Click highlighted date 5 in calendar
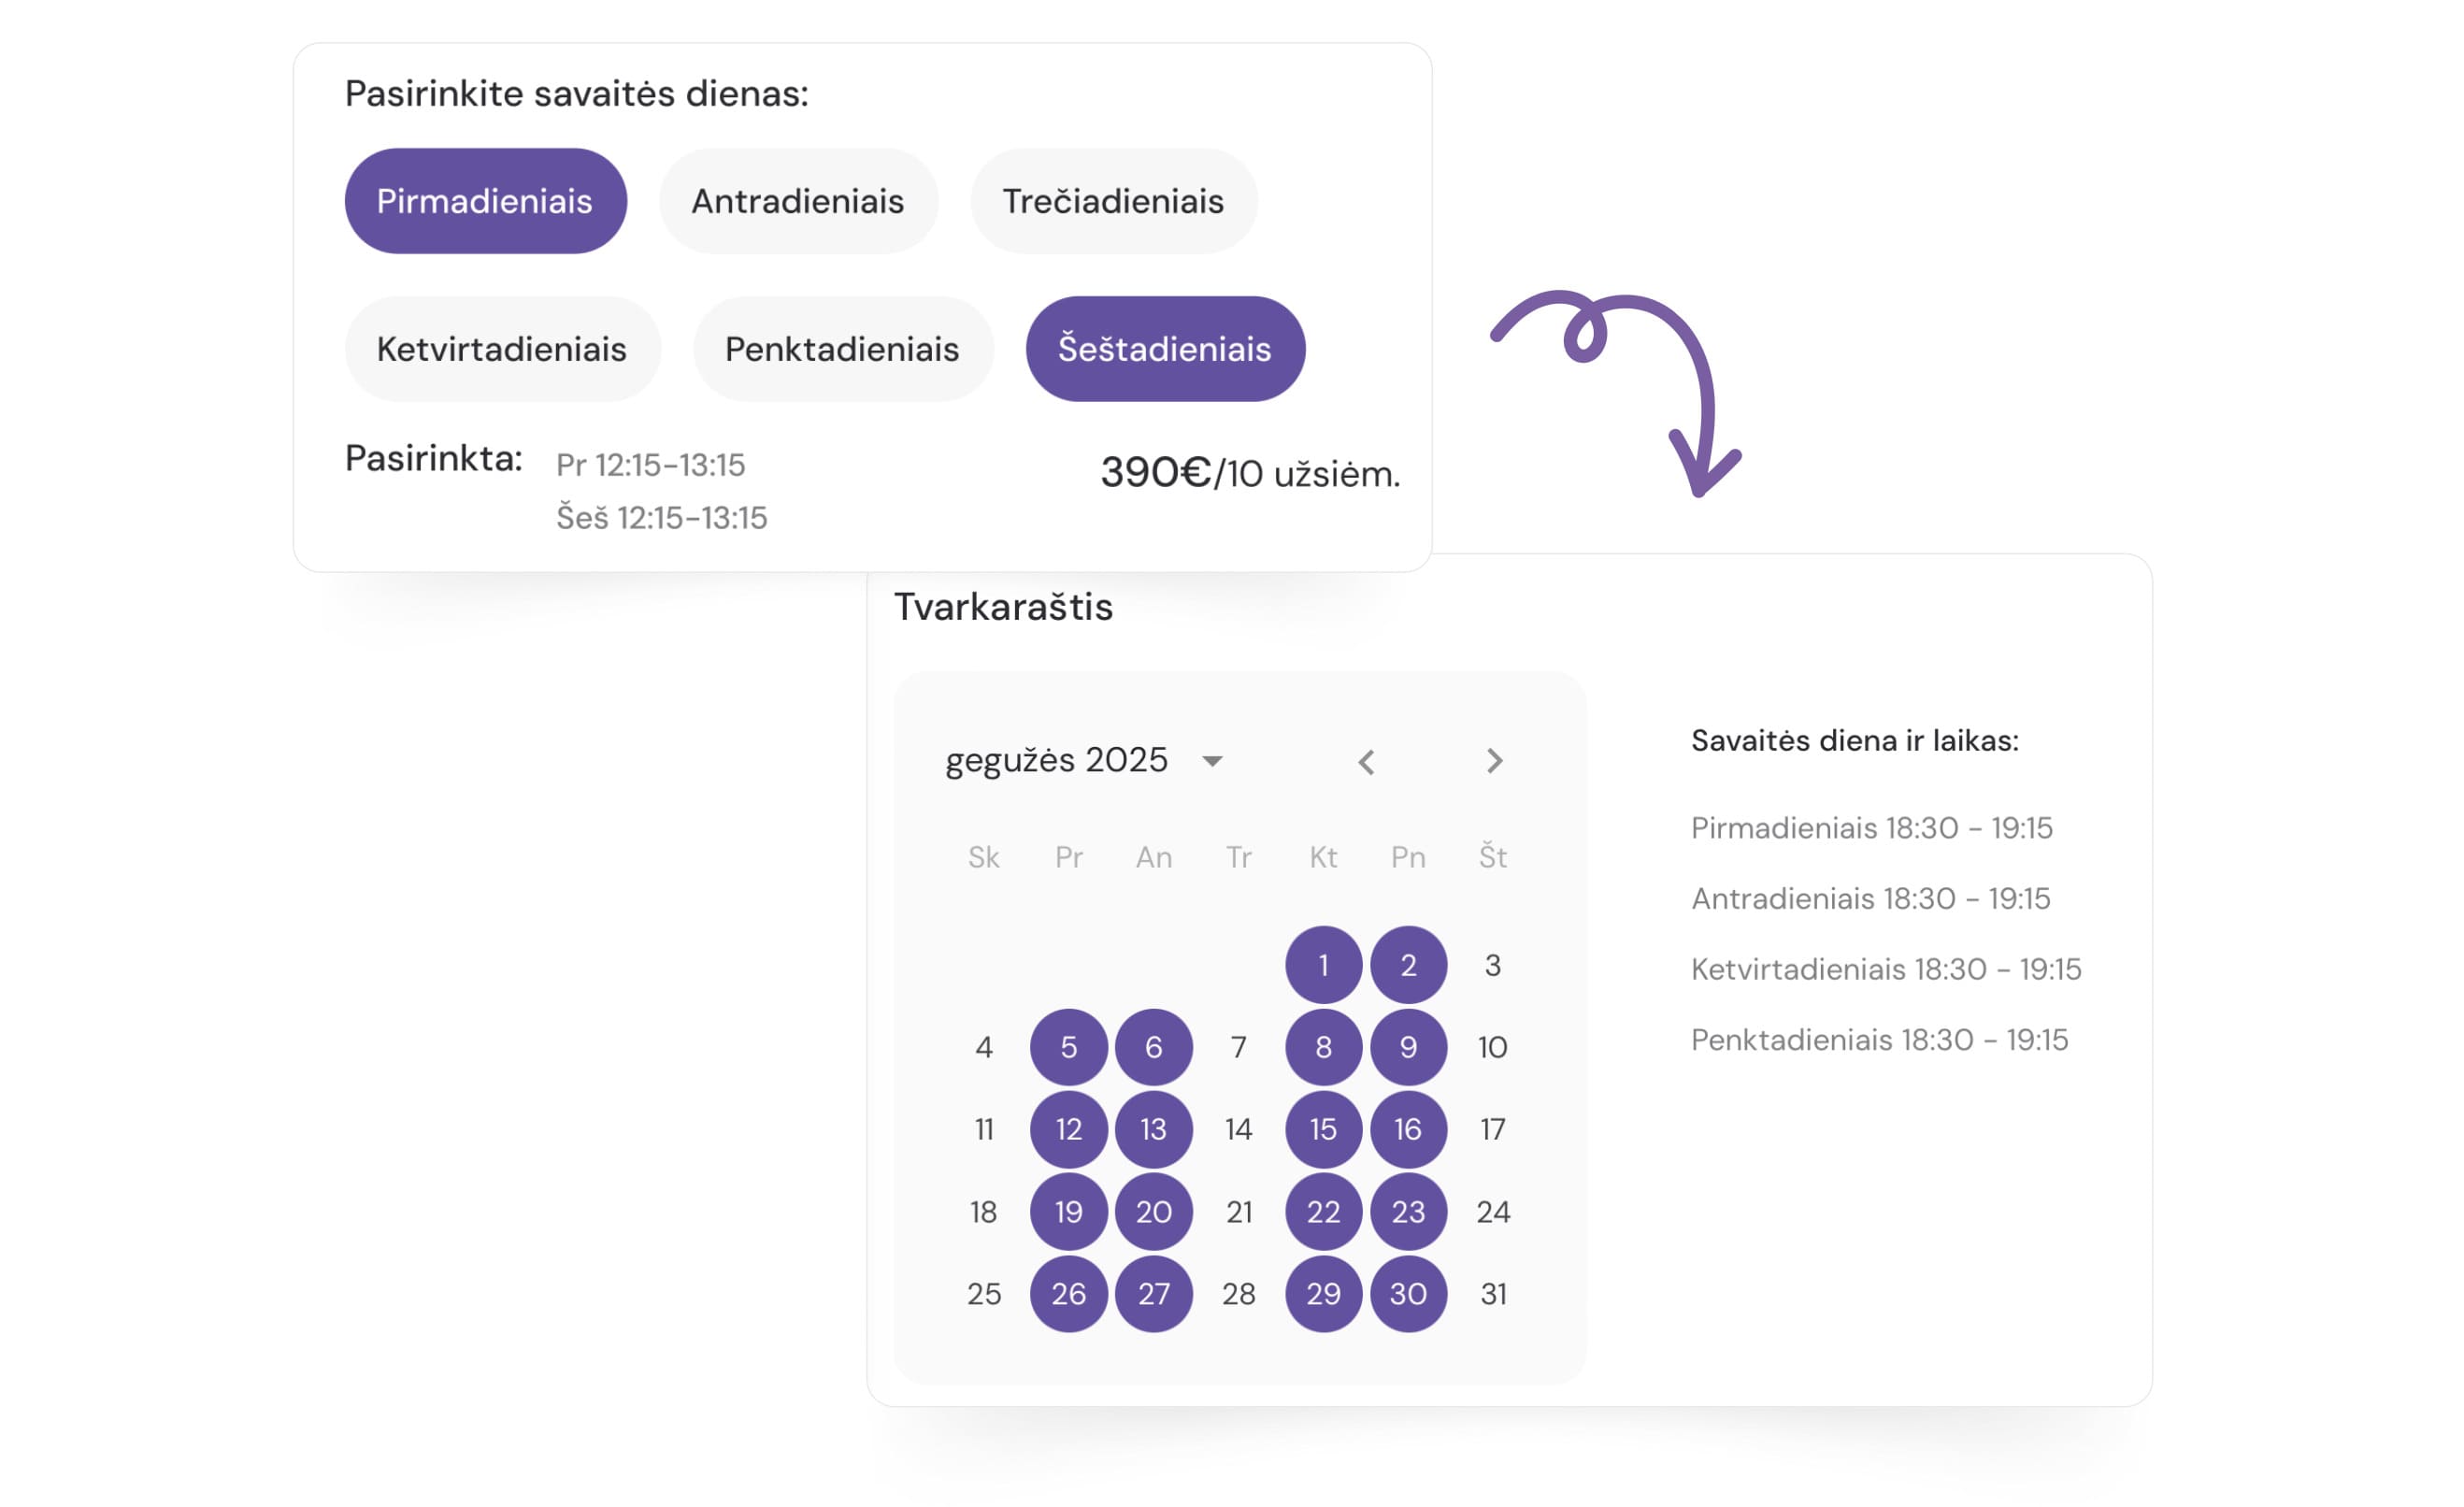 point(1068,1048)
